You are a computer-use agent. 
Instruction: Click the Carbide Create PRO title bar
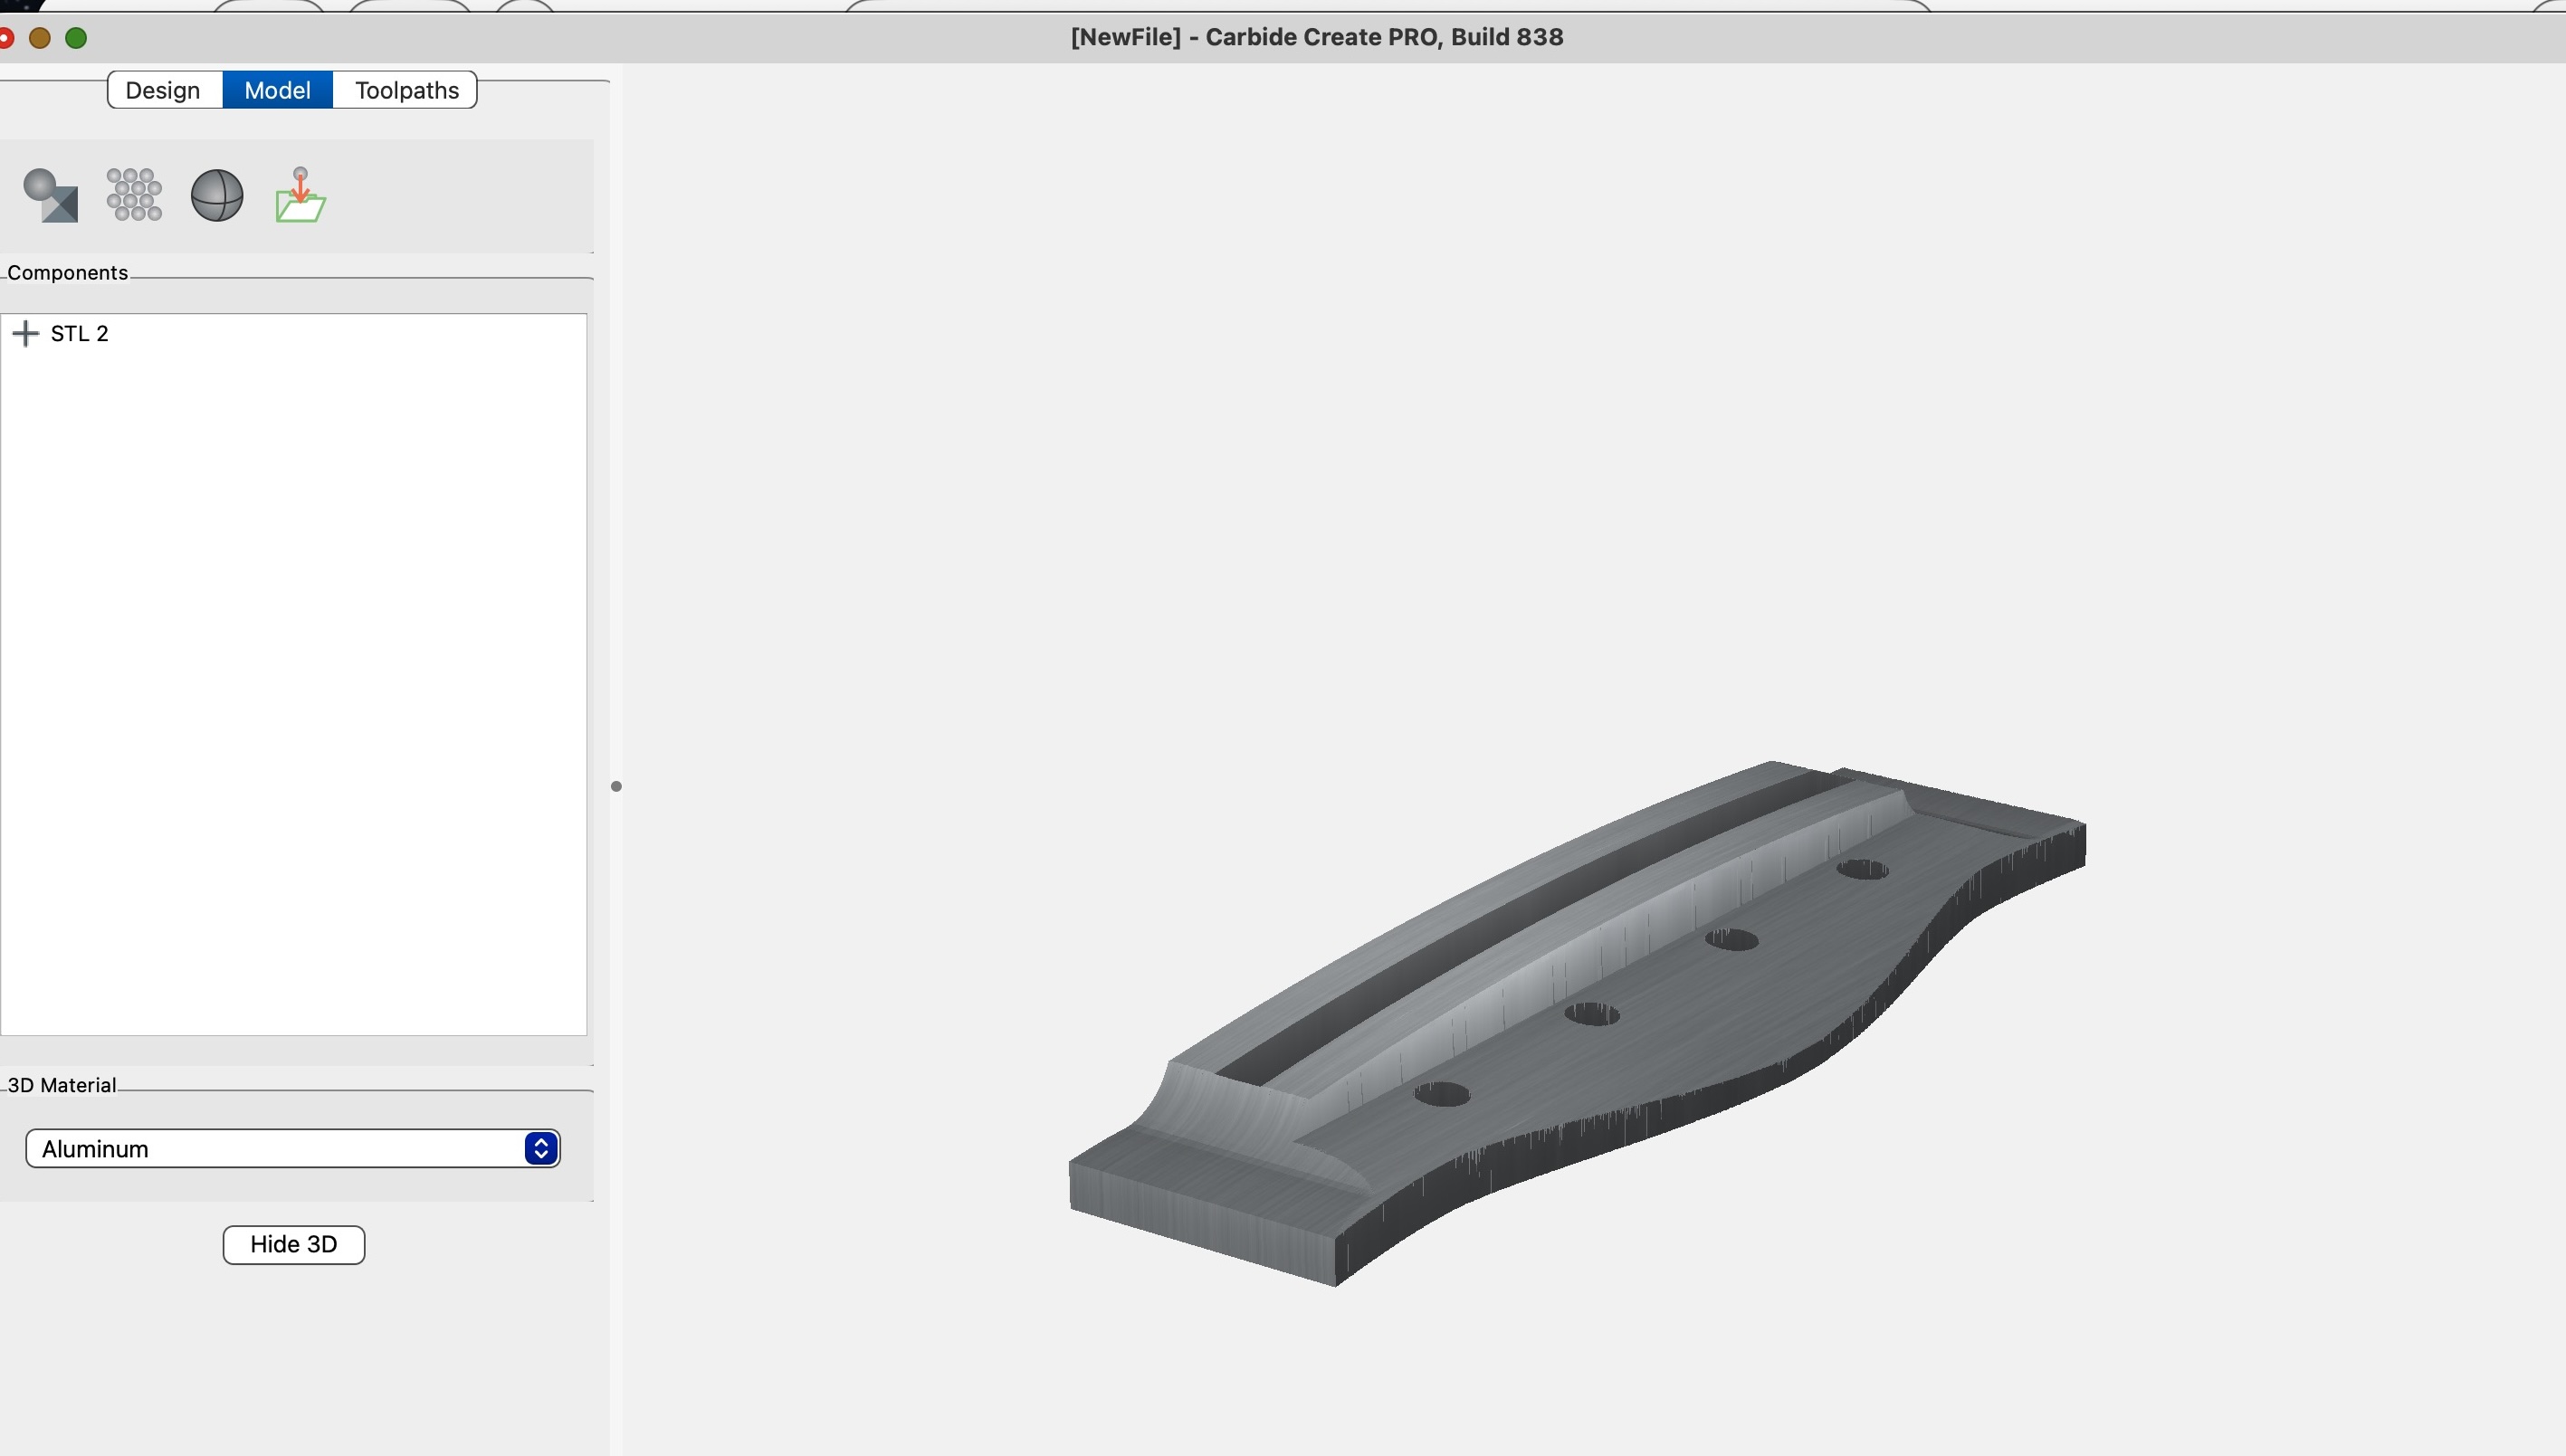[x=1316, y=37]
